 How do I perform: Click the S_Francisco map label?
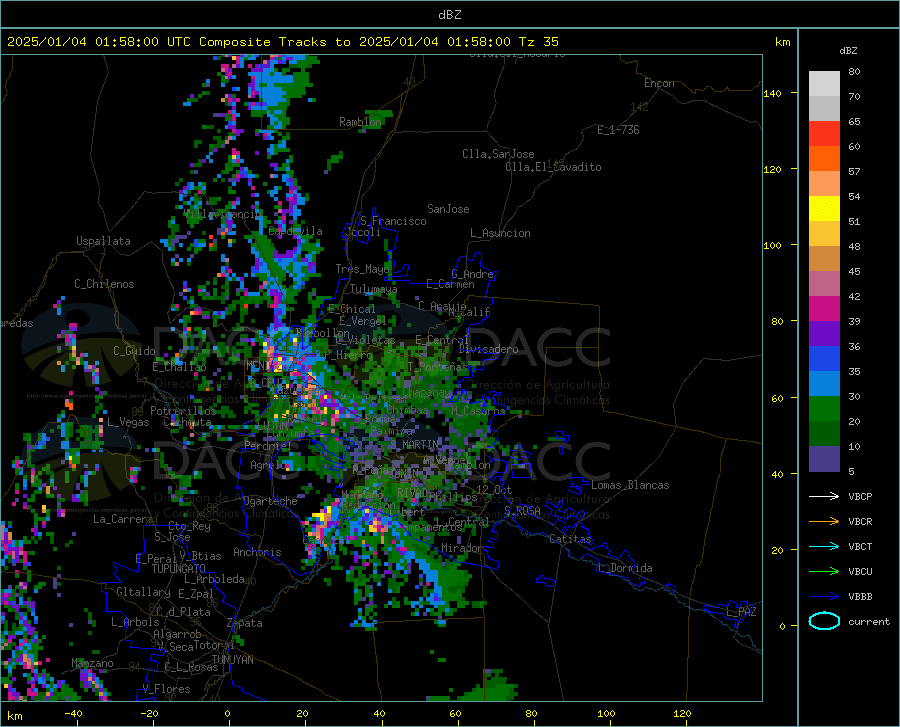pos(393,221)
